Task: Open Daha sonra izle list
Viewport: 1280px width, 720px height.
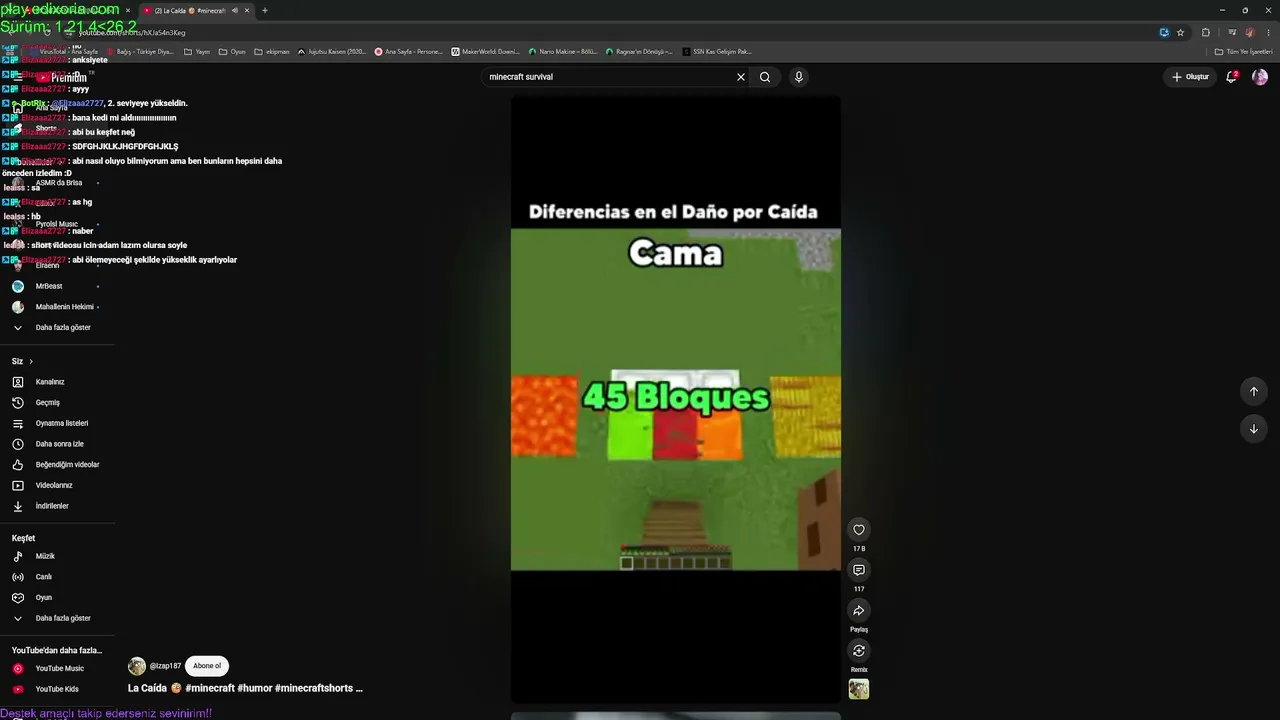Action: point(58,444)
